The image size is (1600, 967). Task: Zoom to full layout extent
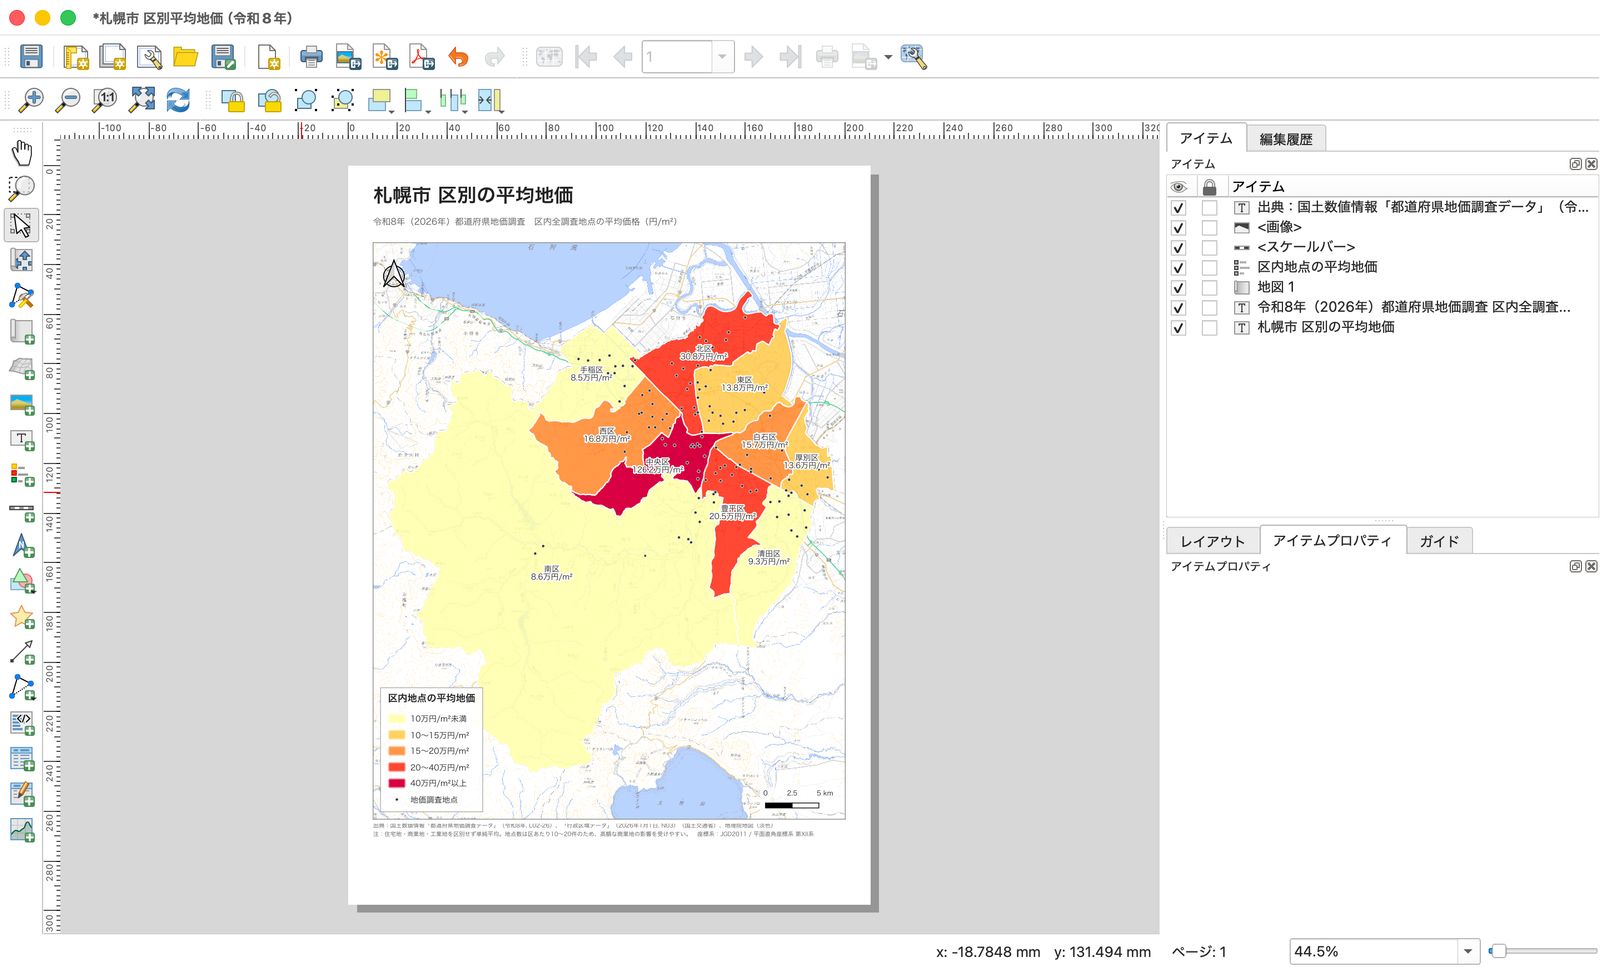[x=142, y=99]
